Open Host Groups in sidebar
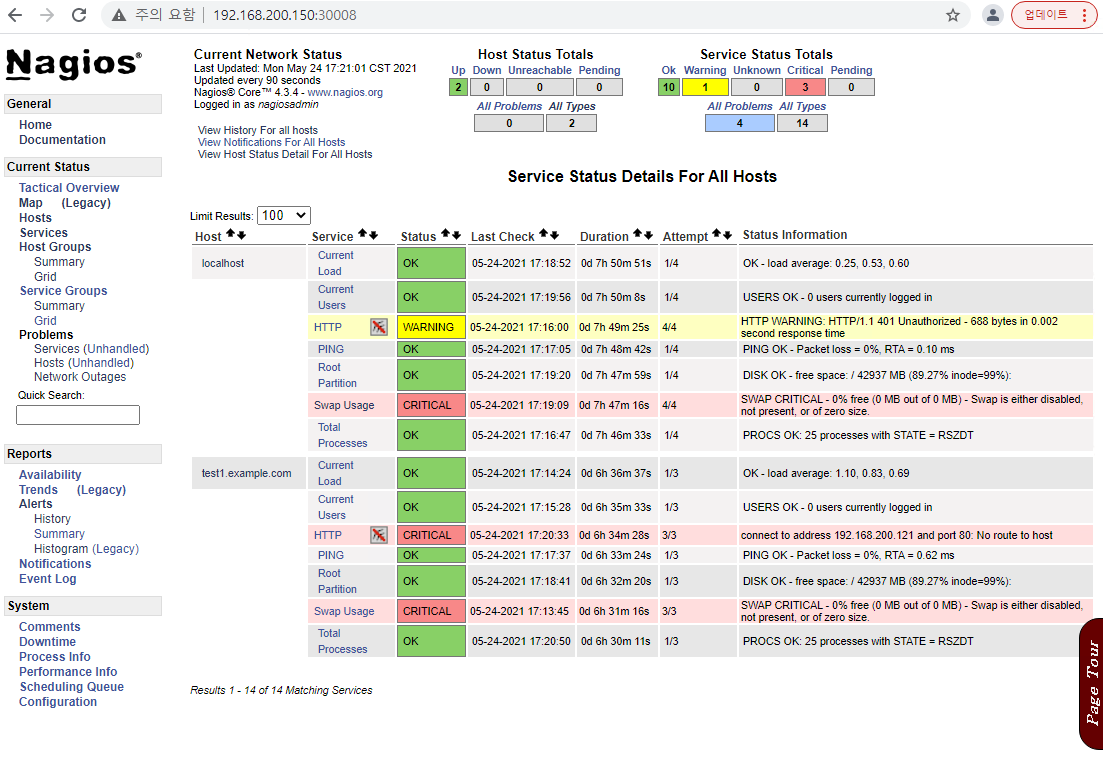Image resolution: width=1103 pixels, height=766 pixels. click(55, 247)
